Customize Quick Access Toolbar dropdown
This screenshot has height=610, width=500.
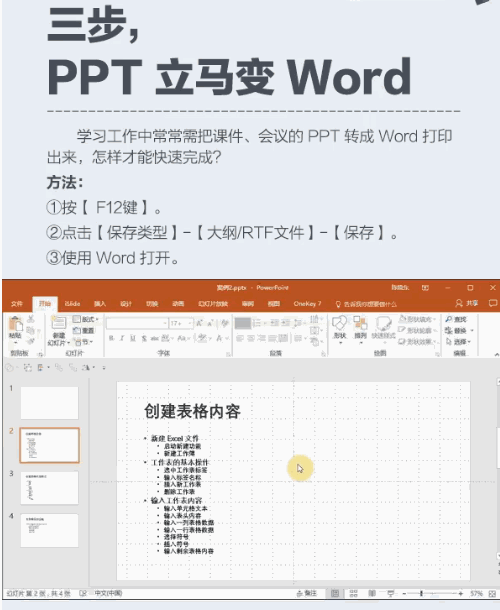pos(104,368)
